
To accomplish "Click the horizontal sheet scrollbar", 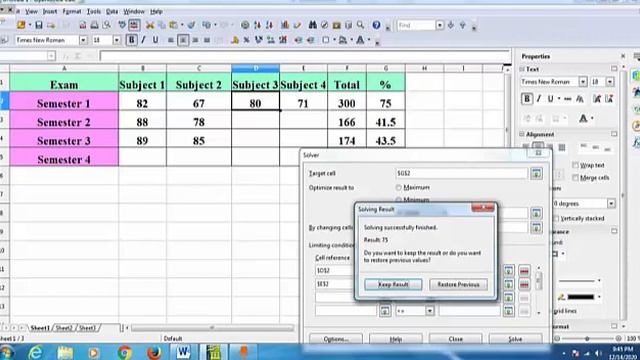I will click(212, 328).
